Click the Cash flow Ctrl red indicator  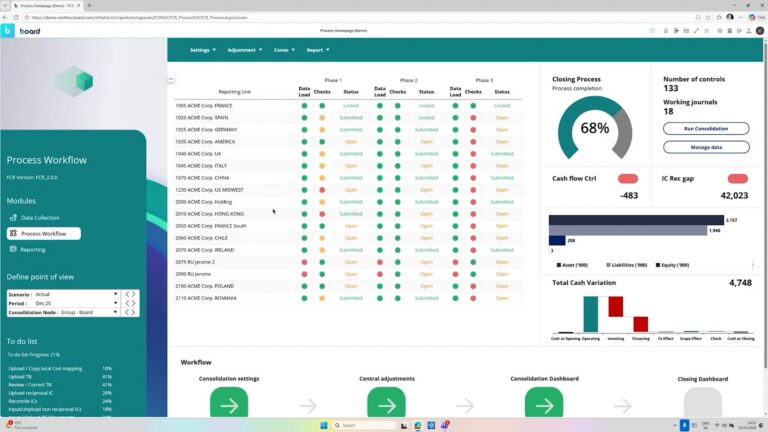(628, 179)
